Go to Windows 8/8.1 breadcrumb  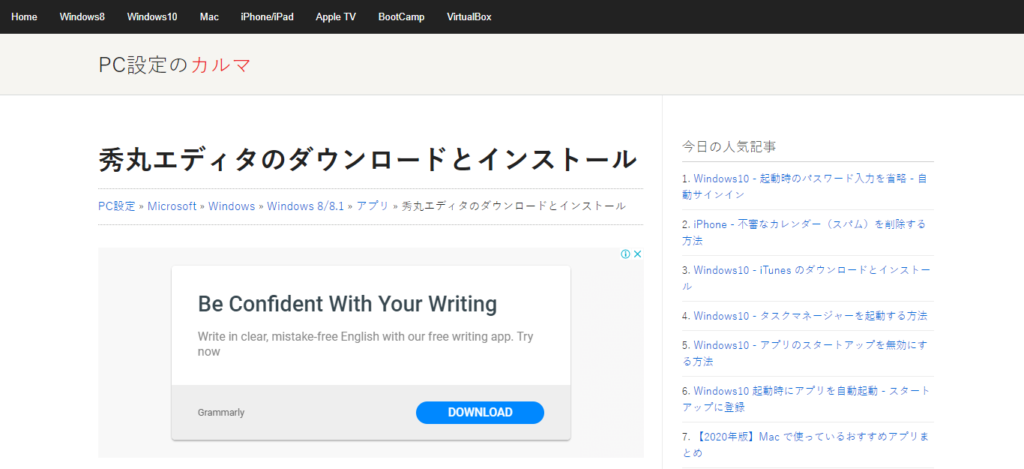(x=306, y=206)
